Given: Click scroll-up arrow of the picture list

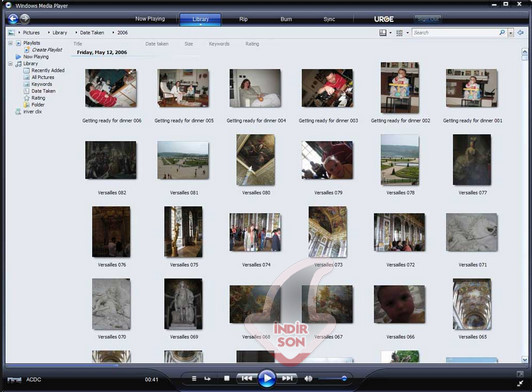Looking at the screenshot, I should (x=525, y=52).
